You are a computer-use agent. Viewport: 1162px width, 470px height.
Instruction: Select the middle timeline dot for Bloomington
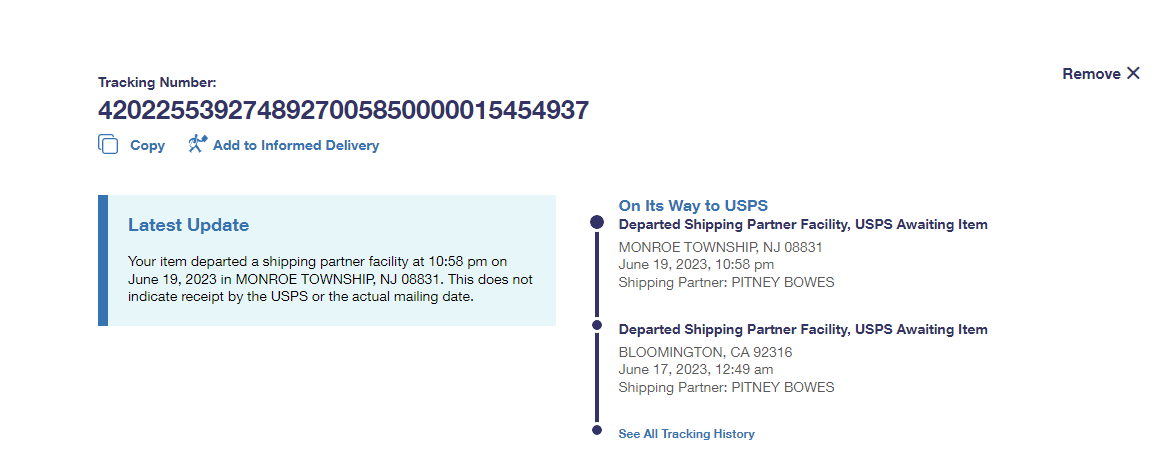point(597,325)
